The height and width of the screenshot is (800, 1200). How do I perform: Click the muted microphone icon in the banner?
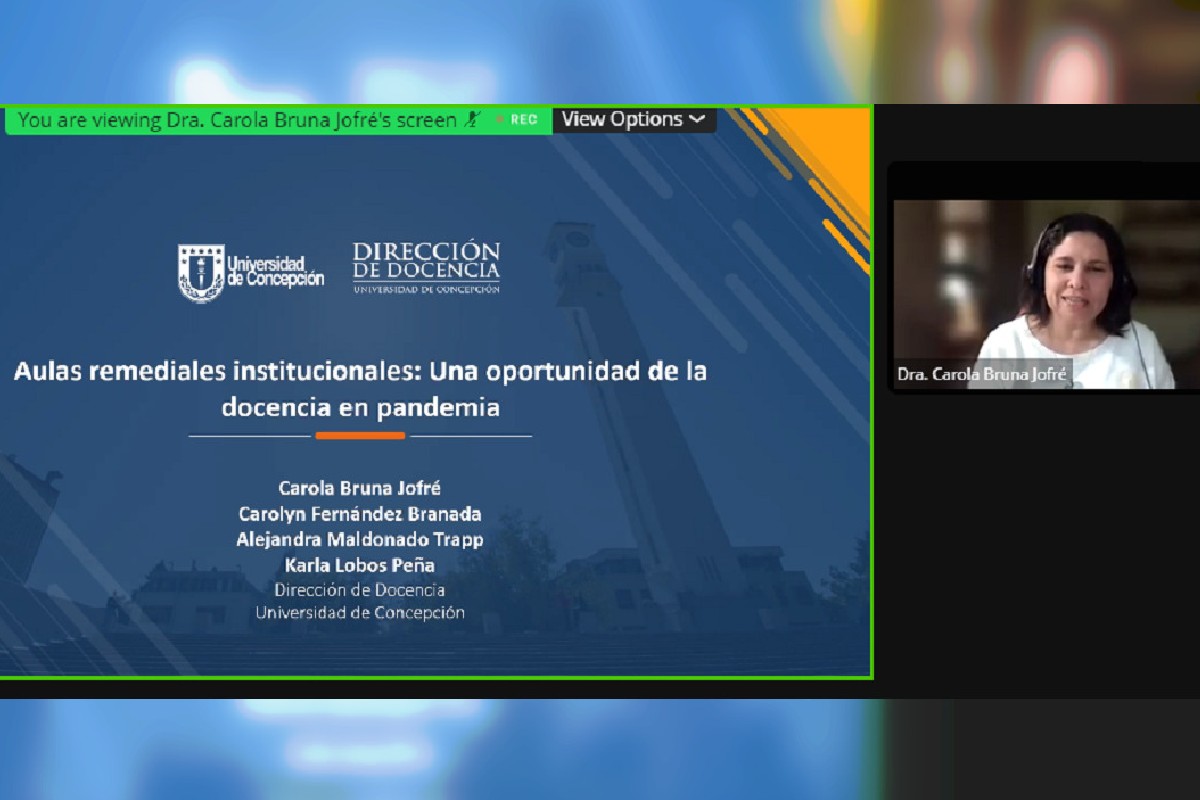tap(473, 119)
